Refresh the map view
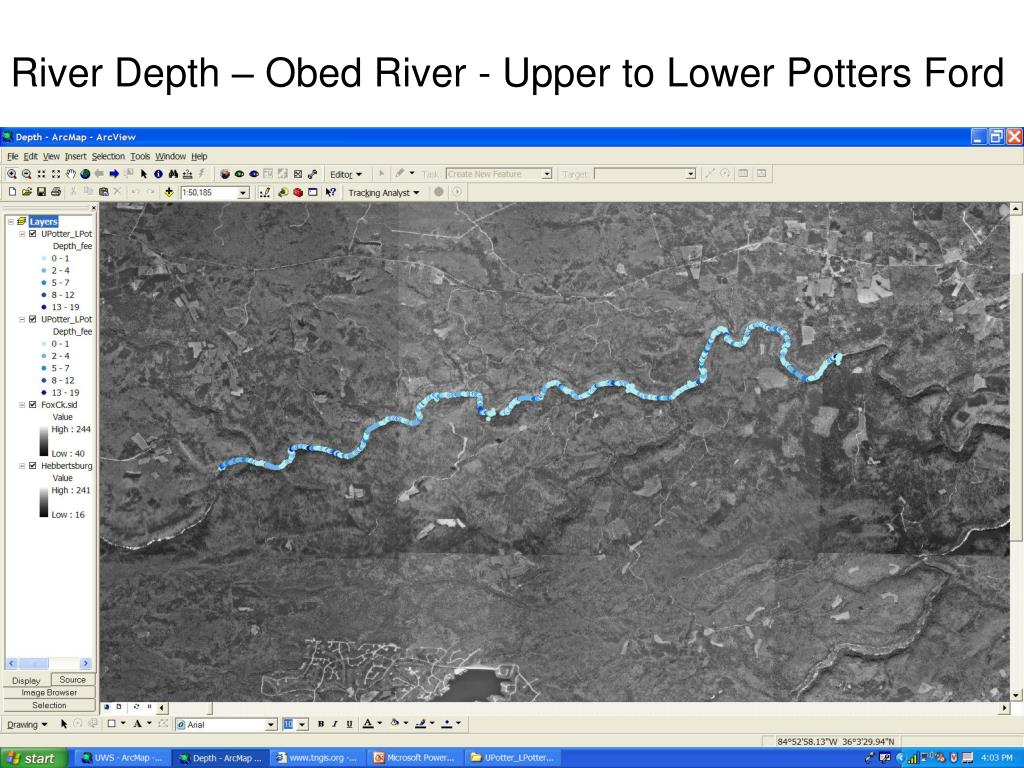The height and width of the screenshot is (768, 1024). [136, 707]
